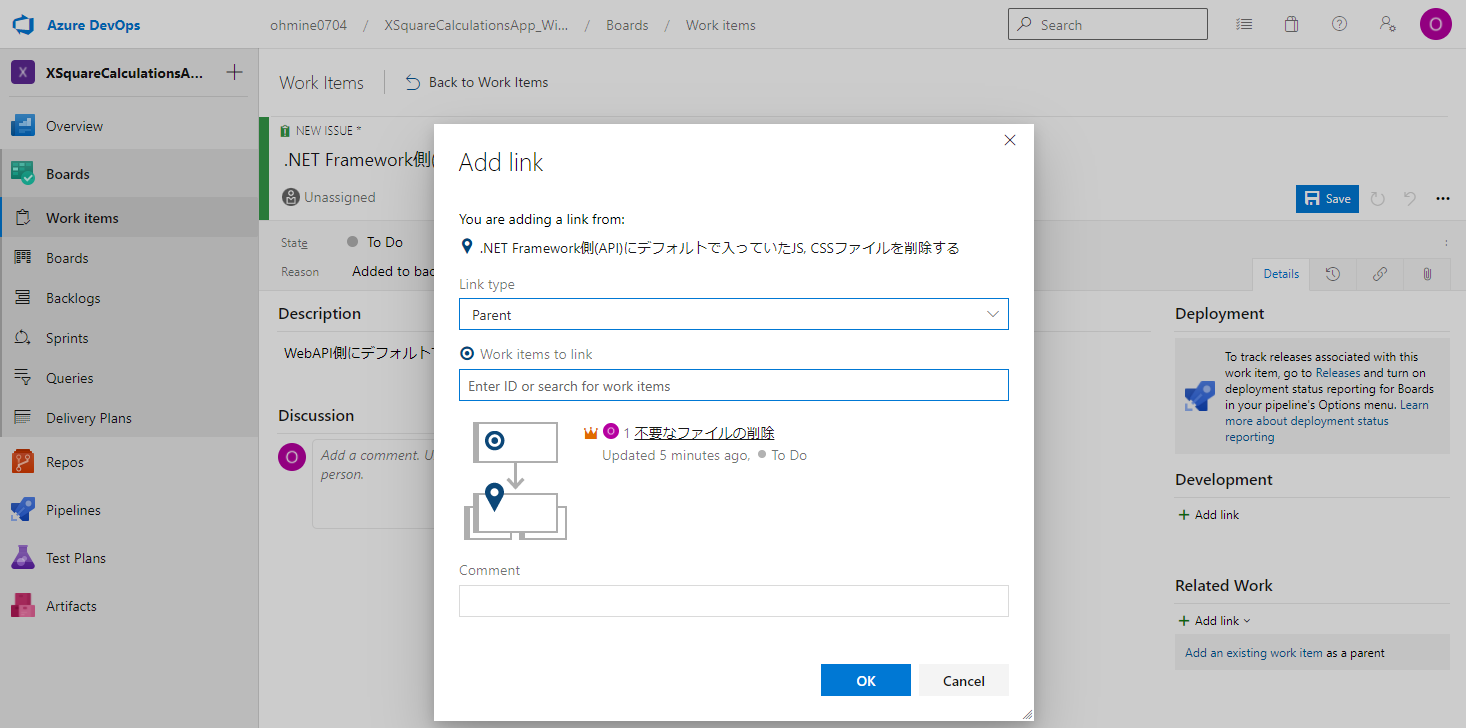Screen dimensions: 1466x728
Task: Open Artifacts in the sidebar
Action: coord(129,606)
